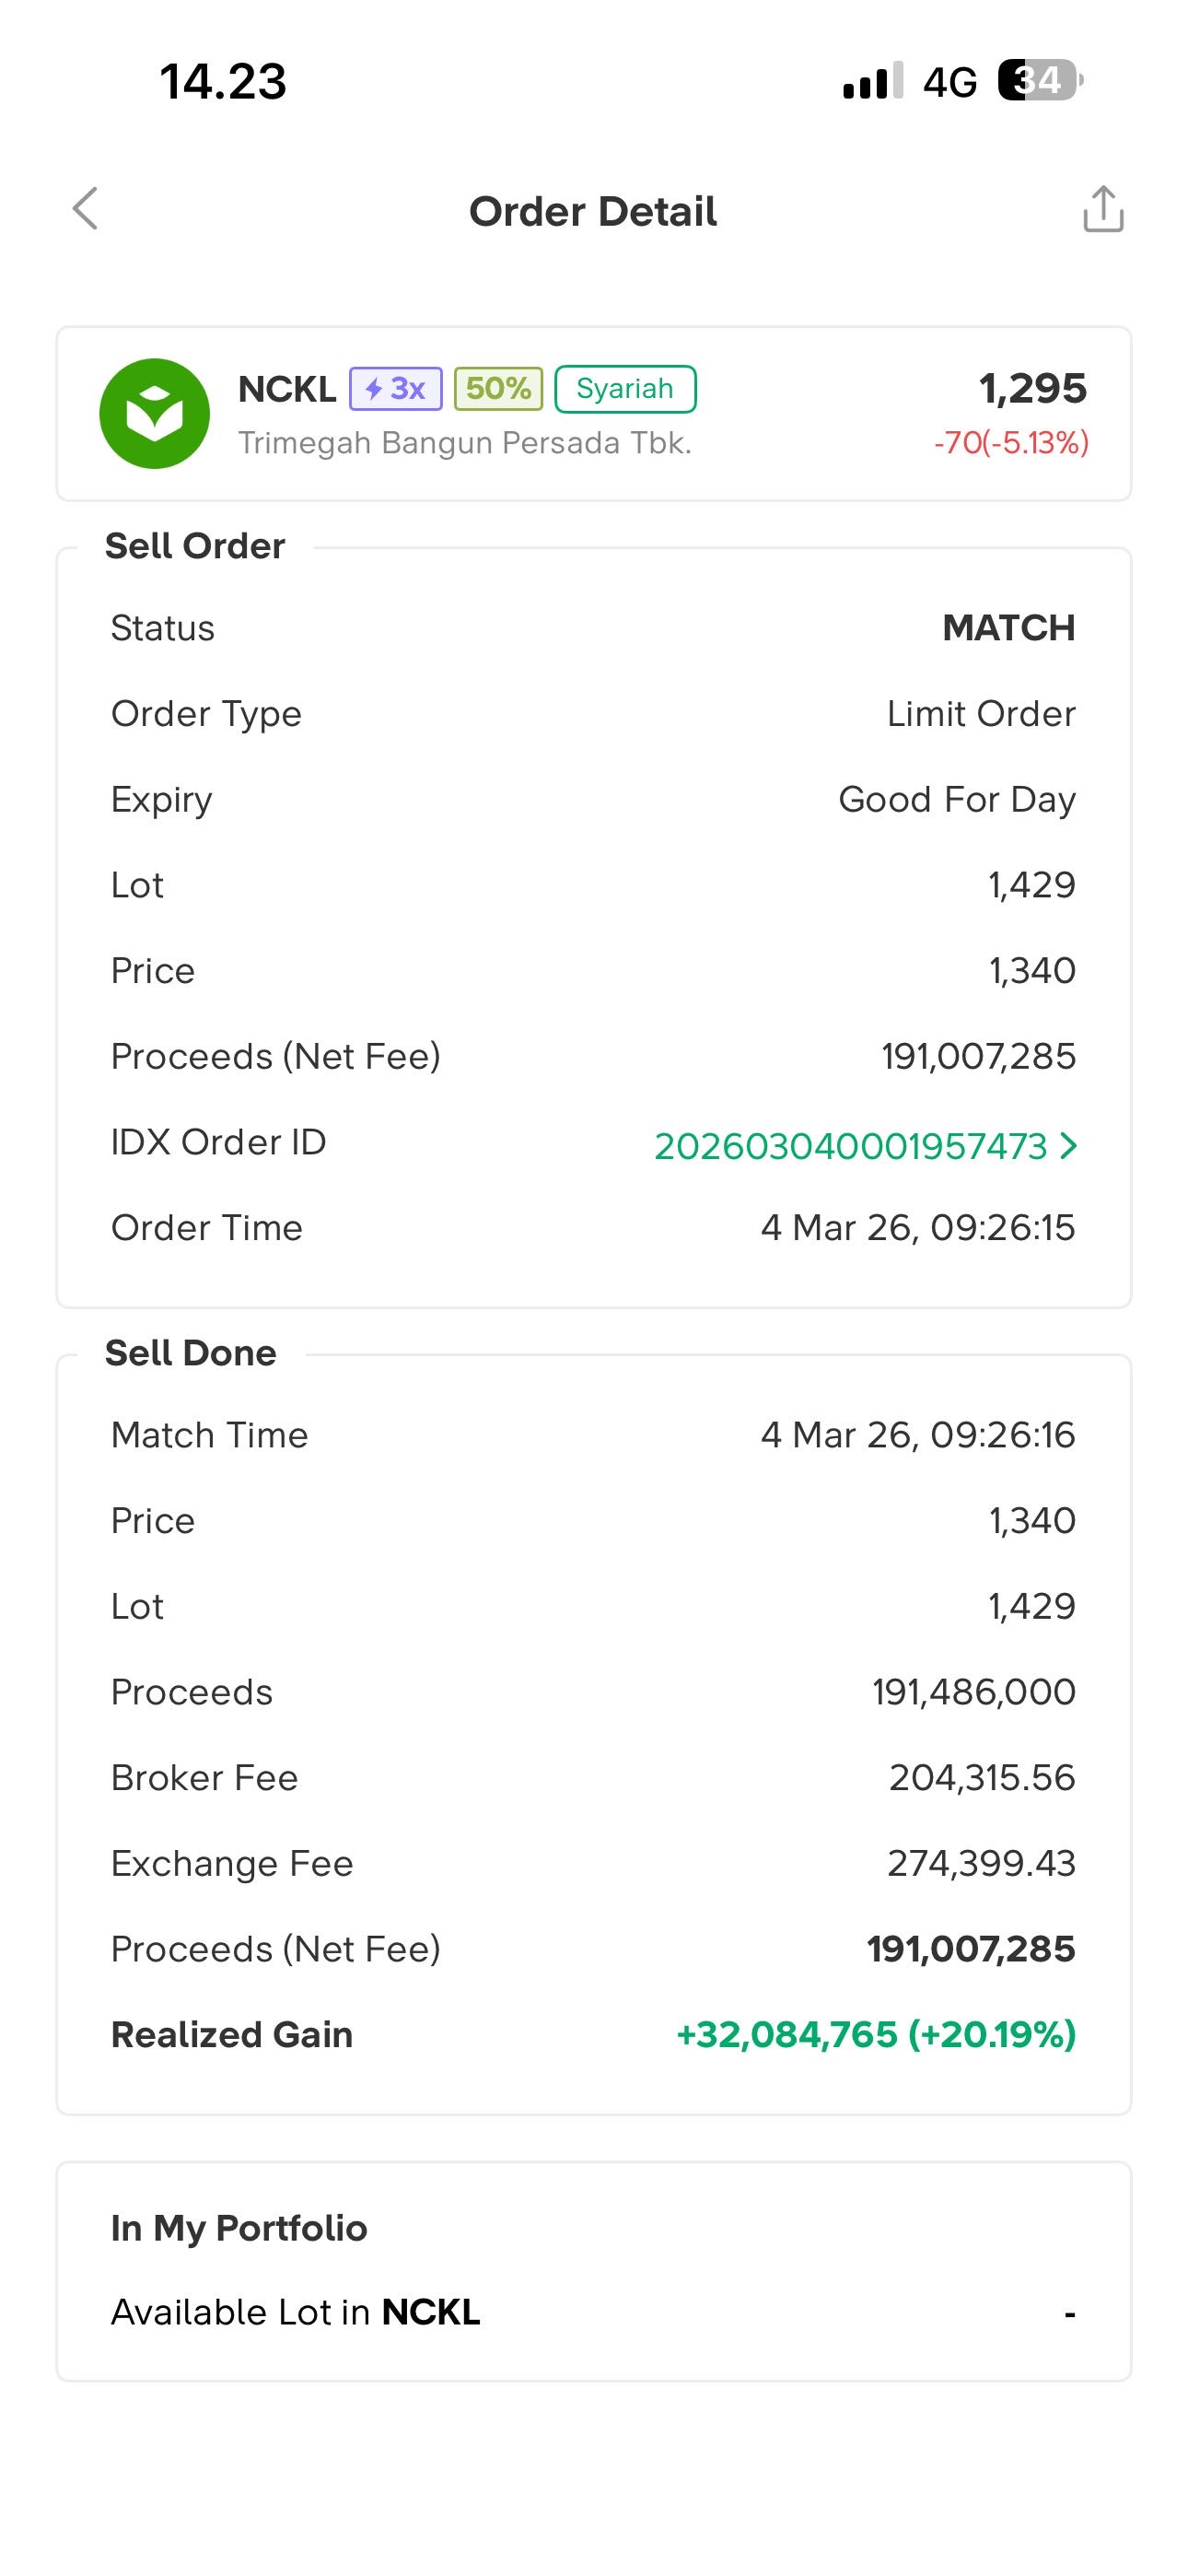Screen dimensions: 1188x2576
Task: Open IDX Order ID 202603040001957473 link
Action: click(850, 1146)
